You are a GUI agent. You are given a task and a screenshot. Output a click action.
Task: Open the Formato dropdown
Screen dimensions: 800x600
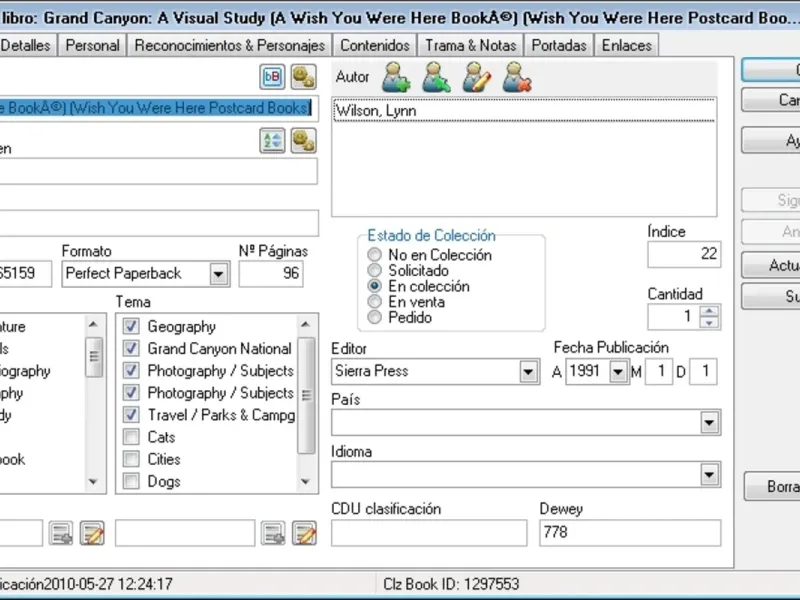218,274
